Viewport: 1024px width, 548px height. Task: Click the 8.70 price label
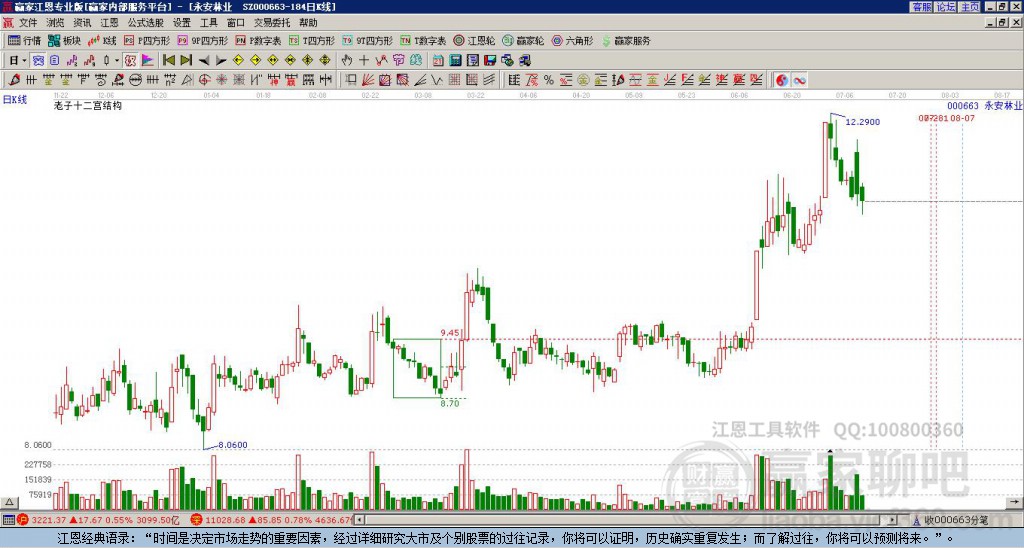point(450,403)
